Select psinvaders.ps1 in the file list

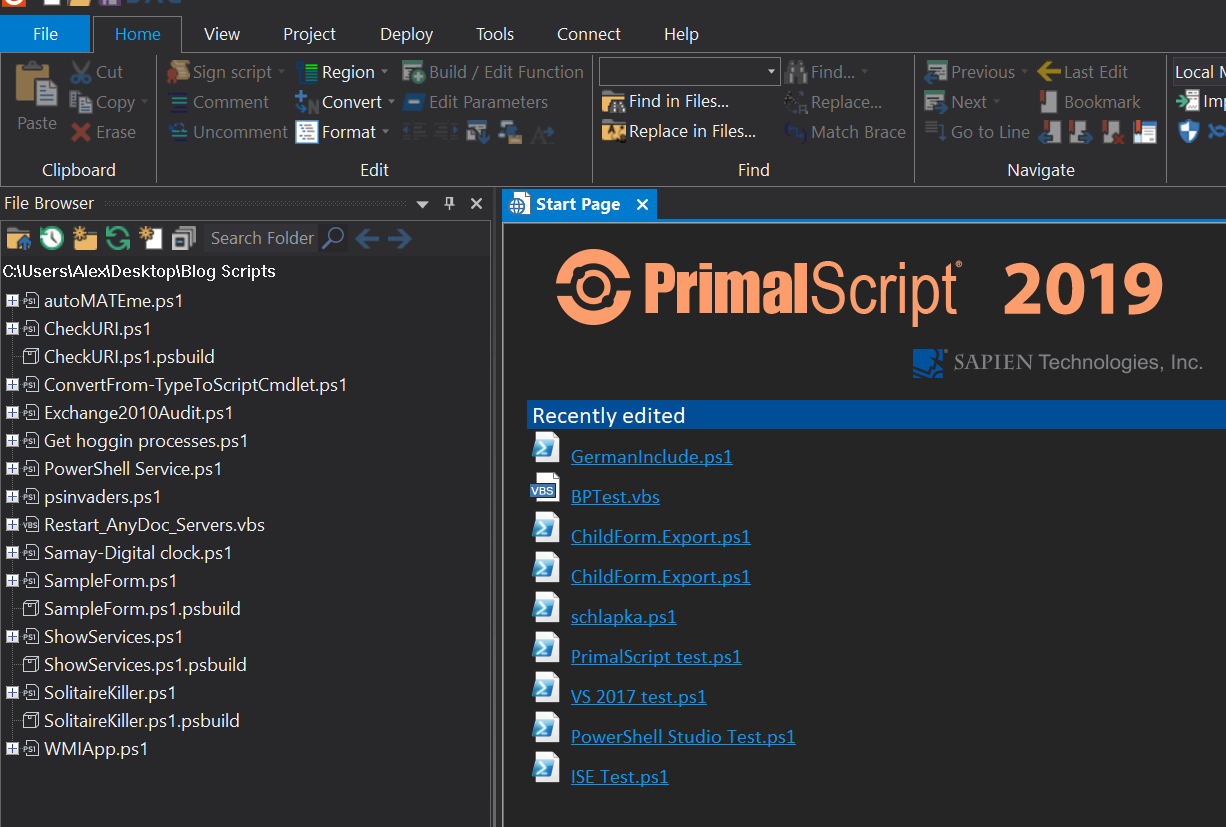click(102, 496)
